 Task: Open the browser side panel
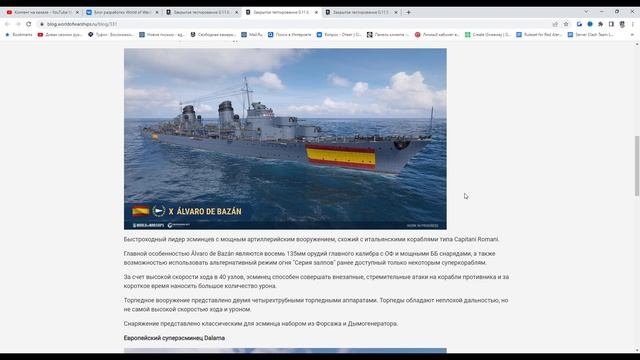(611, 24)
